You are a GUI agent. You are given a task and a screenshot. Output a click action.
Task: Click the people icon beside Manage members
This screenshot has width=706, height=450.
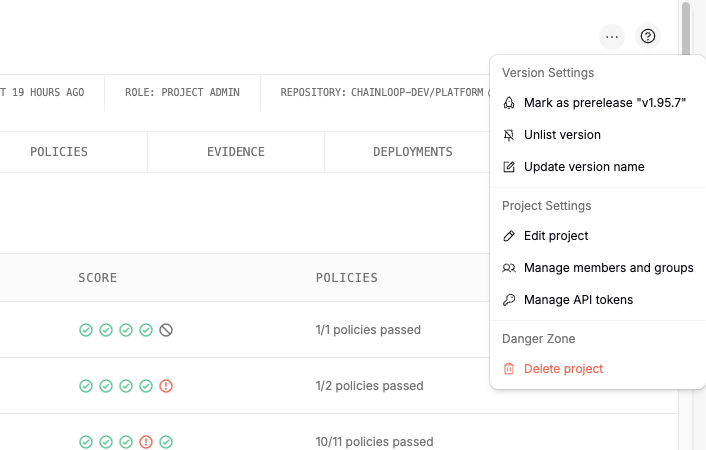pos(509,268)
